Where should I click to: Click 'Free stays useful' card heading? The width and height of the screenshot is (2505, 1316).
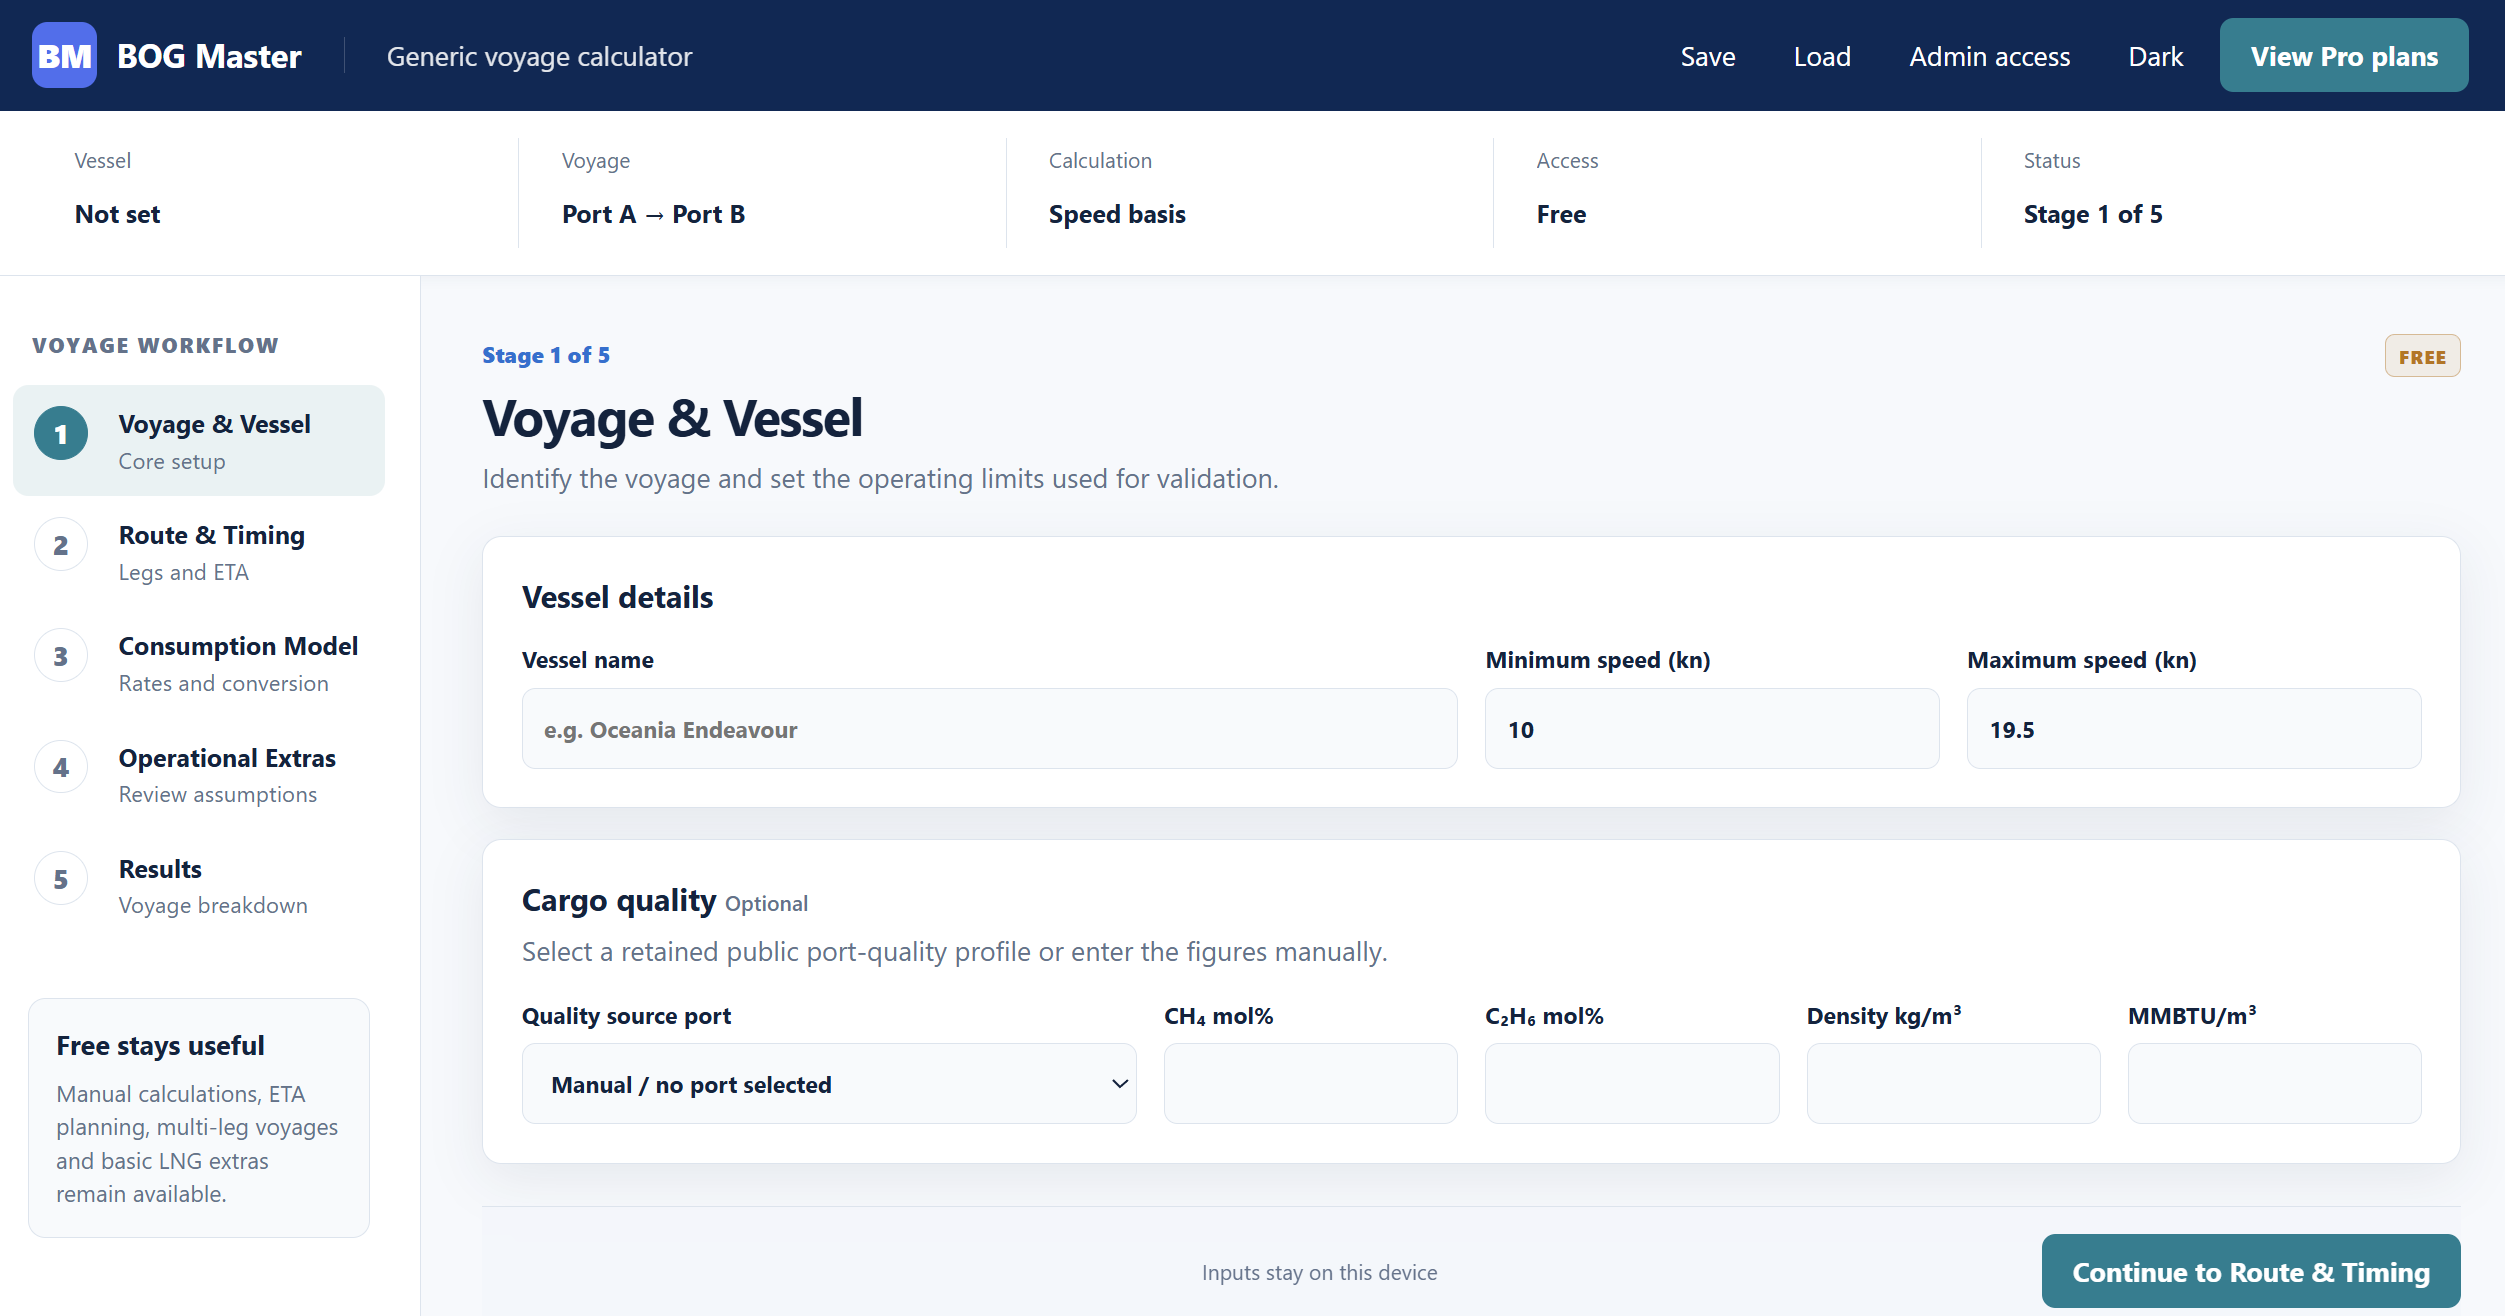pyautogui.click(x=160, y=1045)
